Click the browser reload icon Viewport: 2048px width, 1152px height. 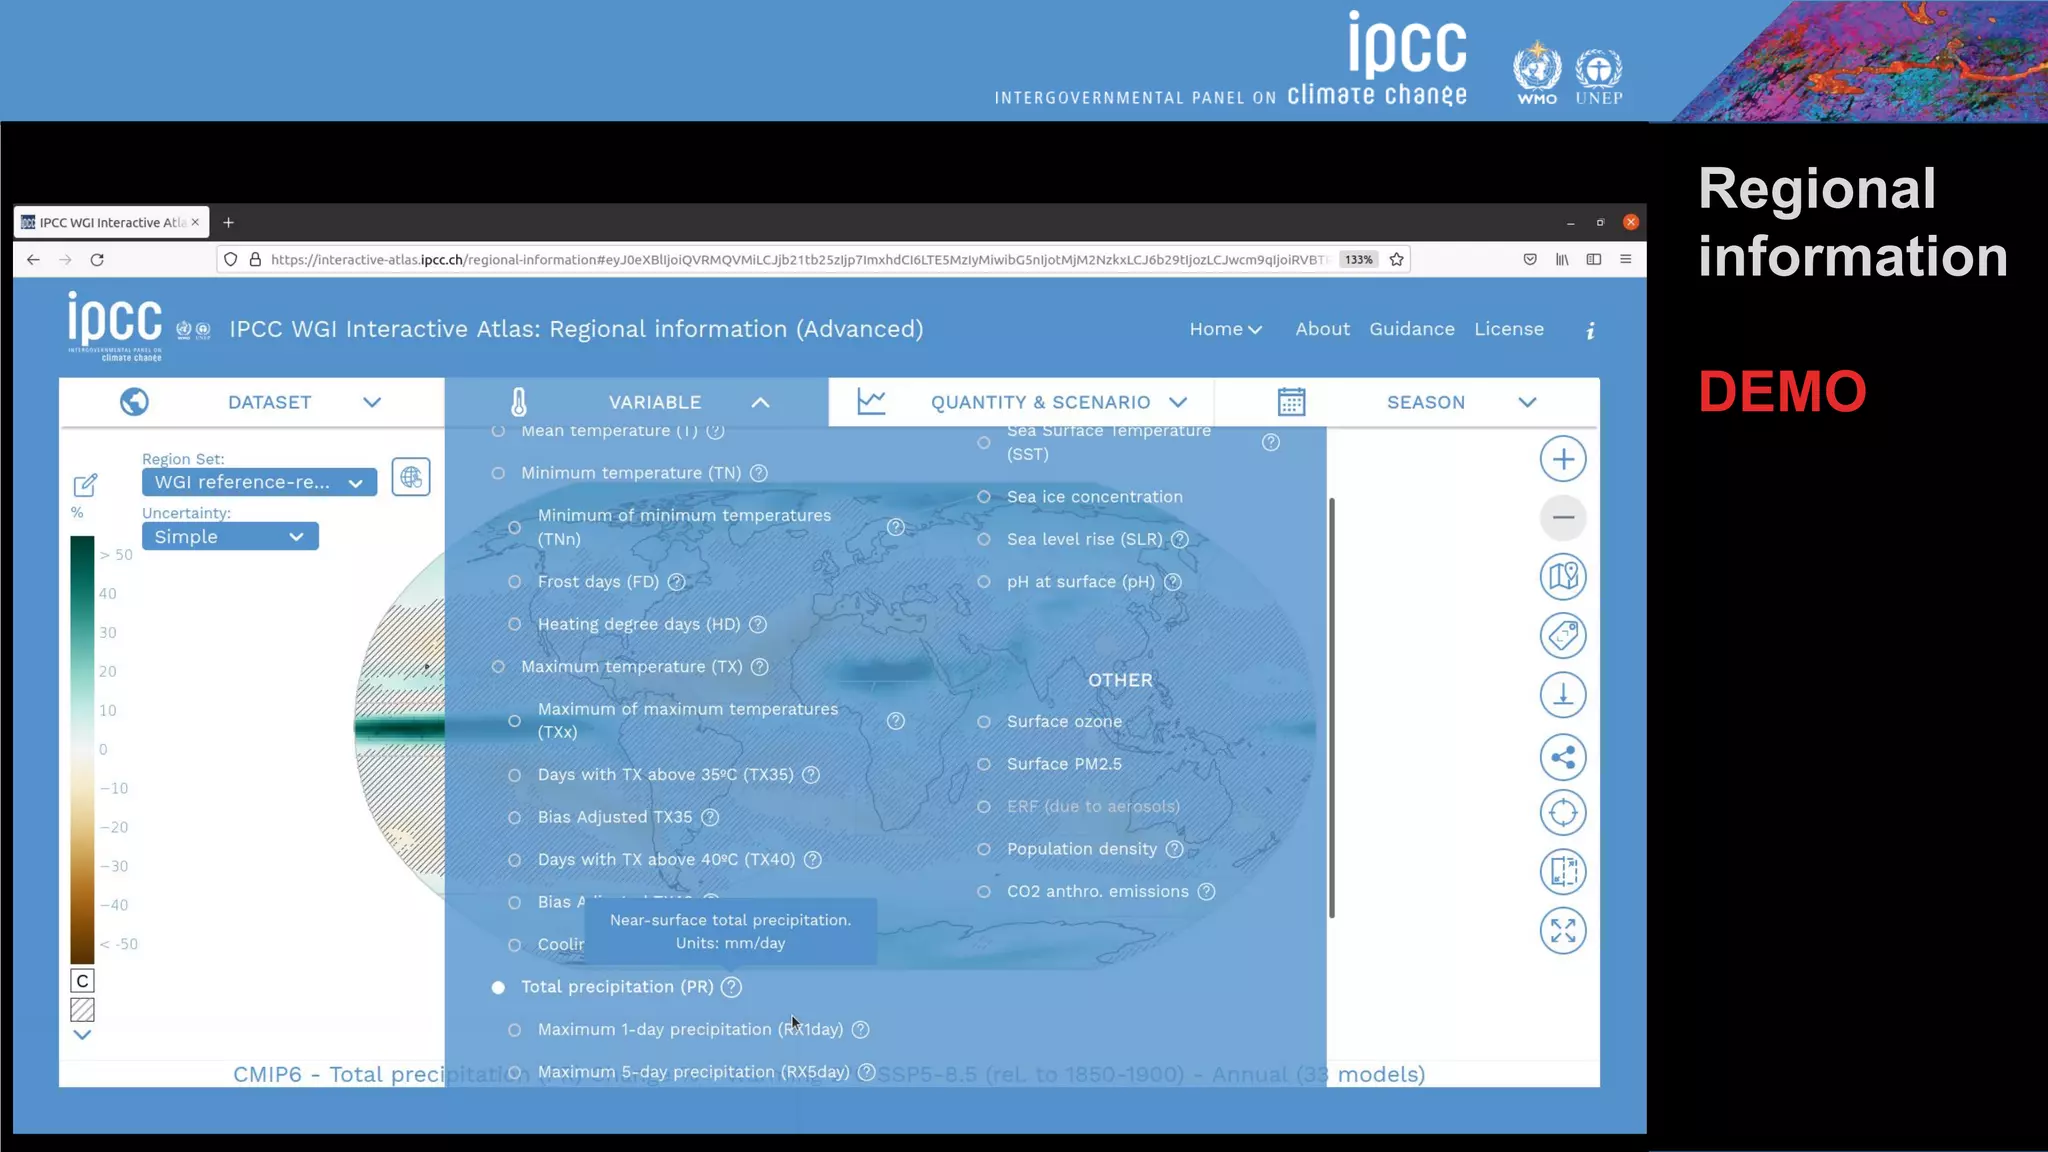tap(97, 260)
